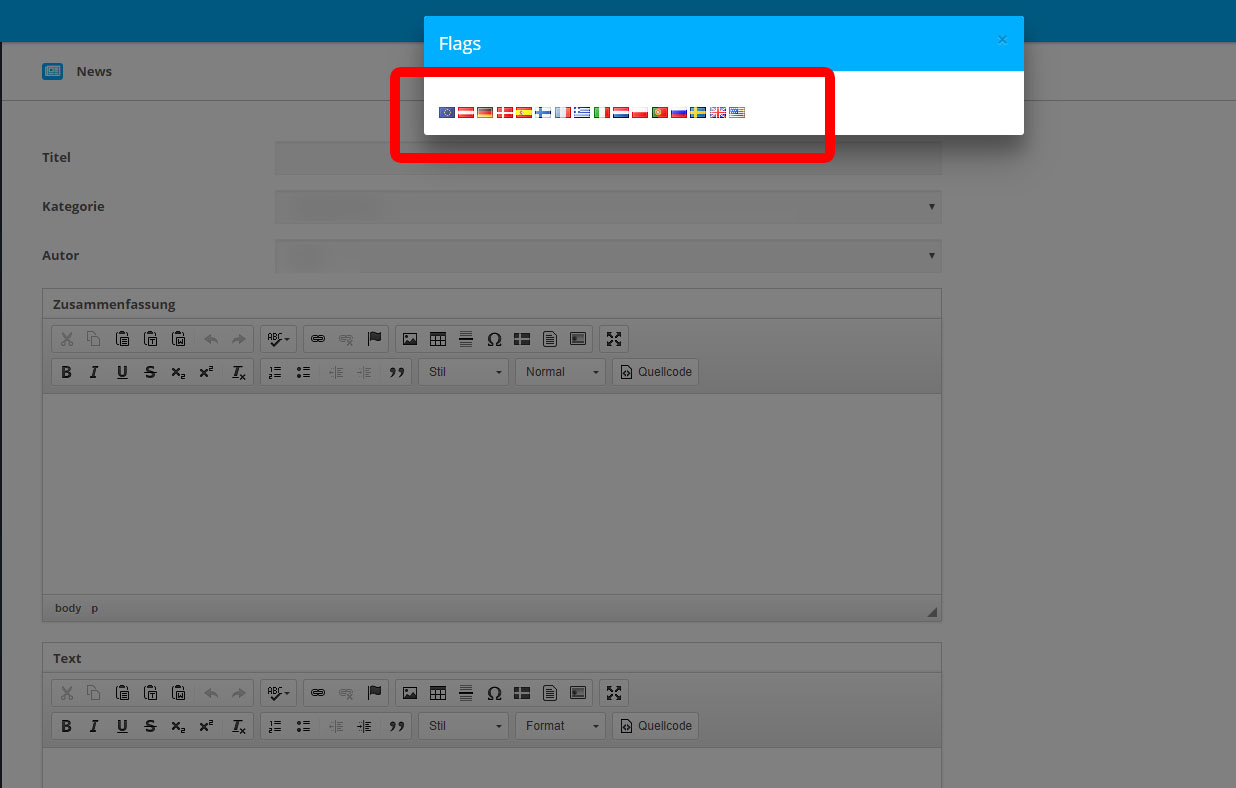Open spellcheck dropdown in Zusammenfassung toolbar
Screen dimensions: 1236x788
pos(278,339)
